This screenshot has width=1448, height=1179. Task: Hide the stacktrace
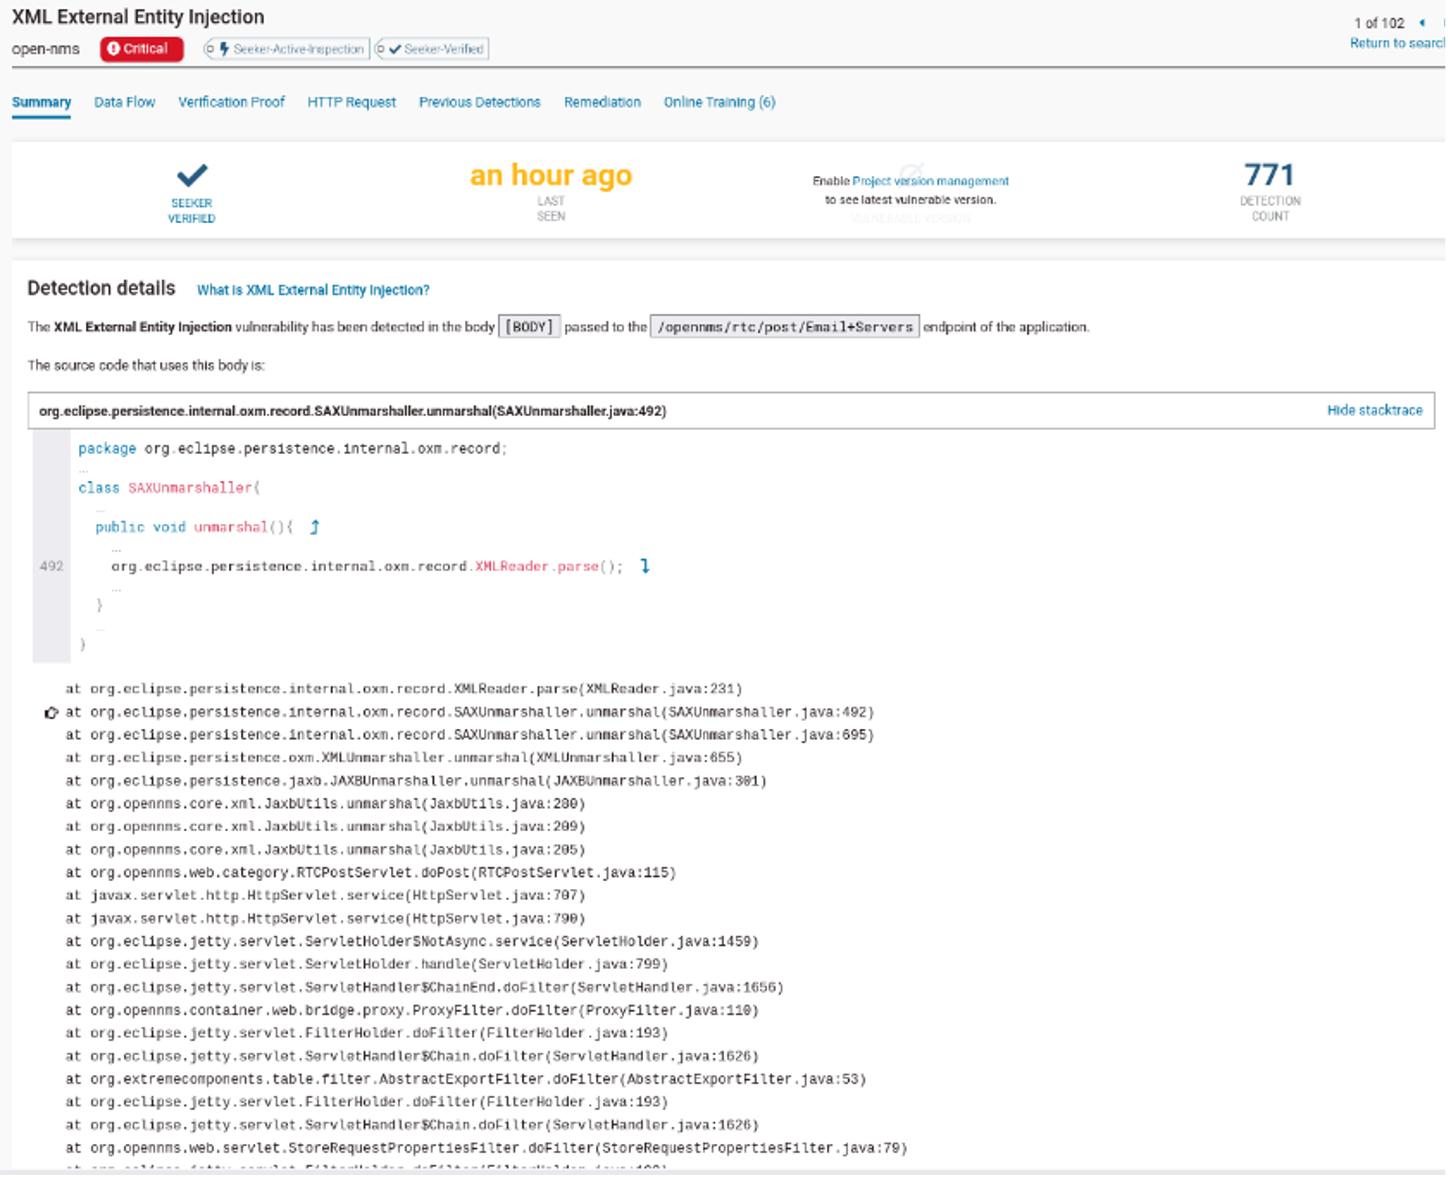[x=1374, y=410]
